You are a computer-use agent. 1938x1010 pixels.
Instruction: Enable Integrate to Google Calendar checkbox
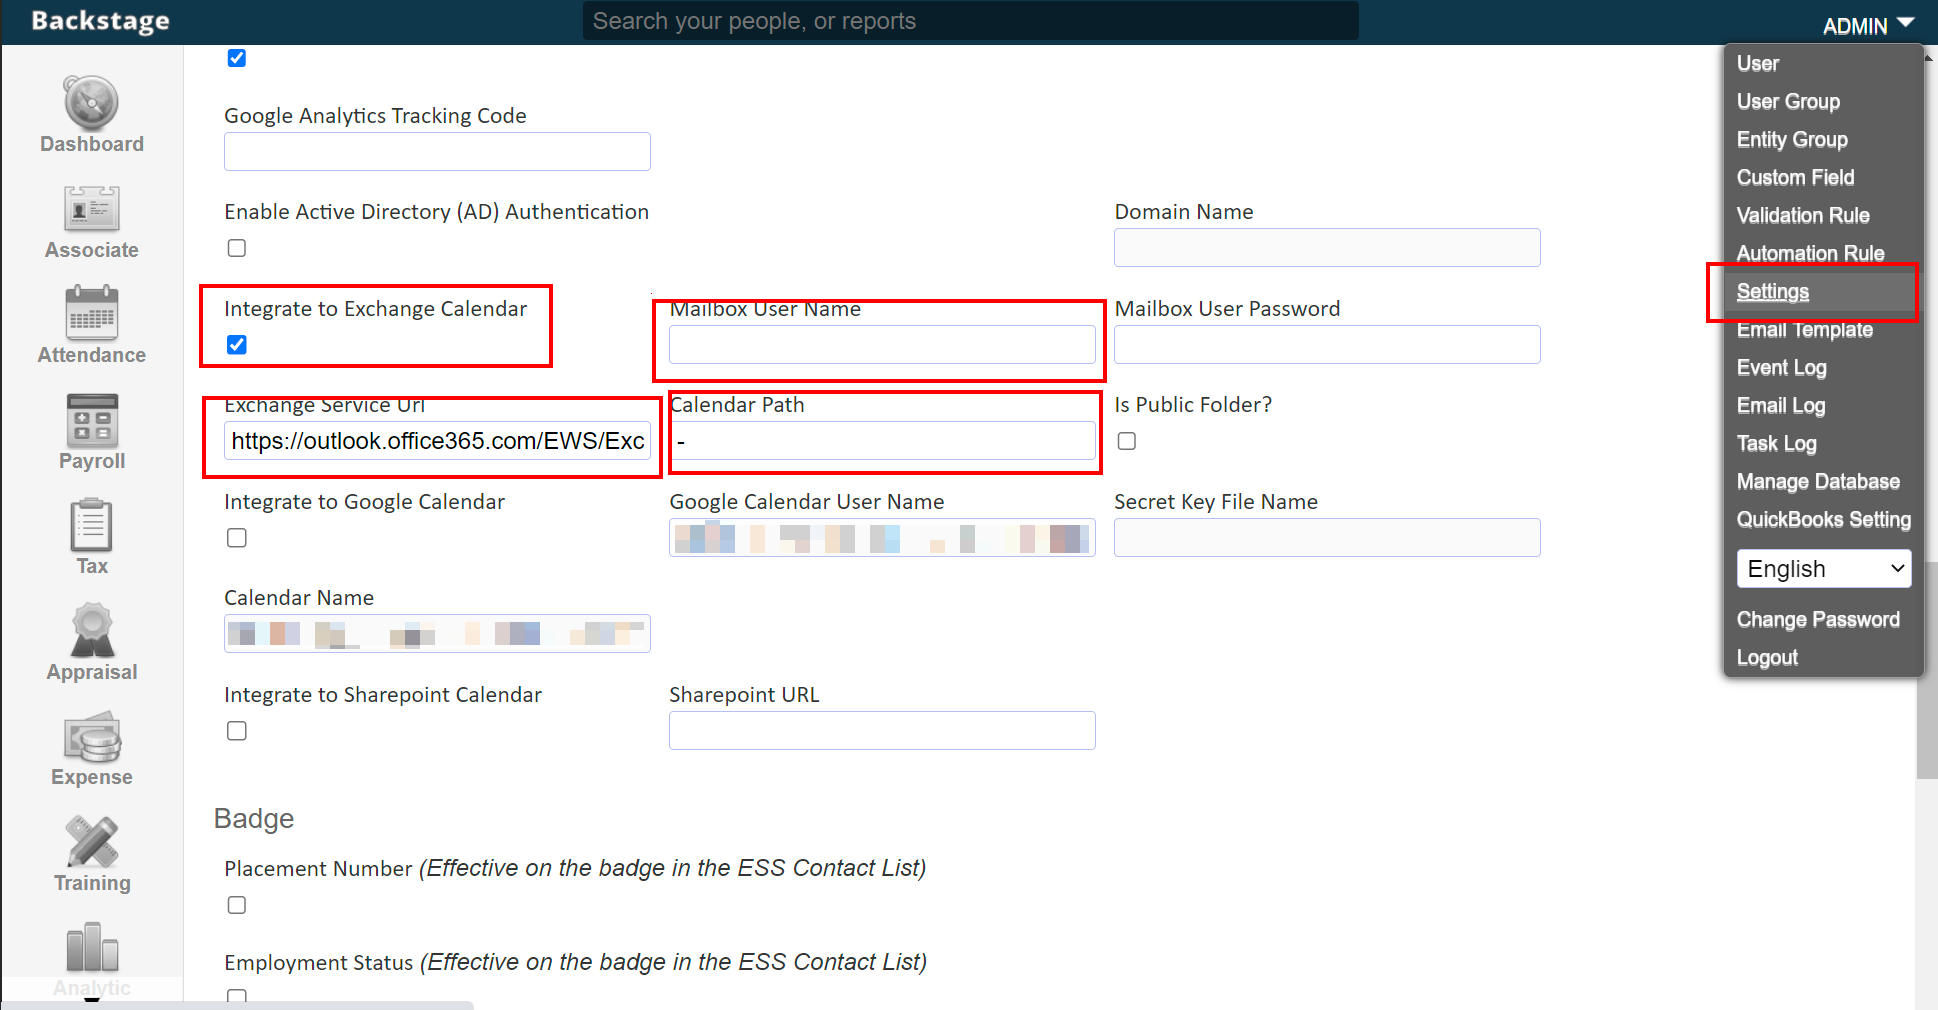coord(237,538)
